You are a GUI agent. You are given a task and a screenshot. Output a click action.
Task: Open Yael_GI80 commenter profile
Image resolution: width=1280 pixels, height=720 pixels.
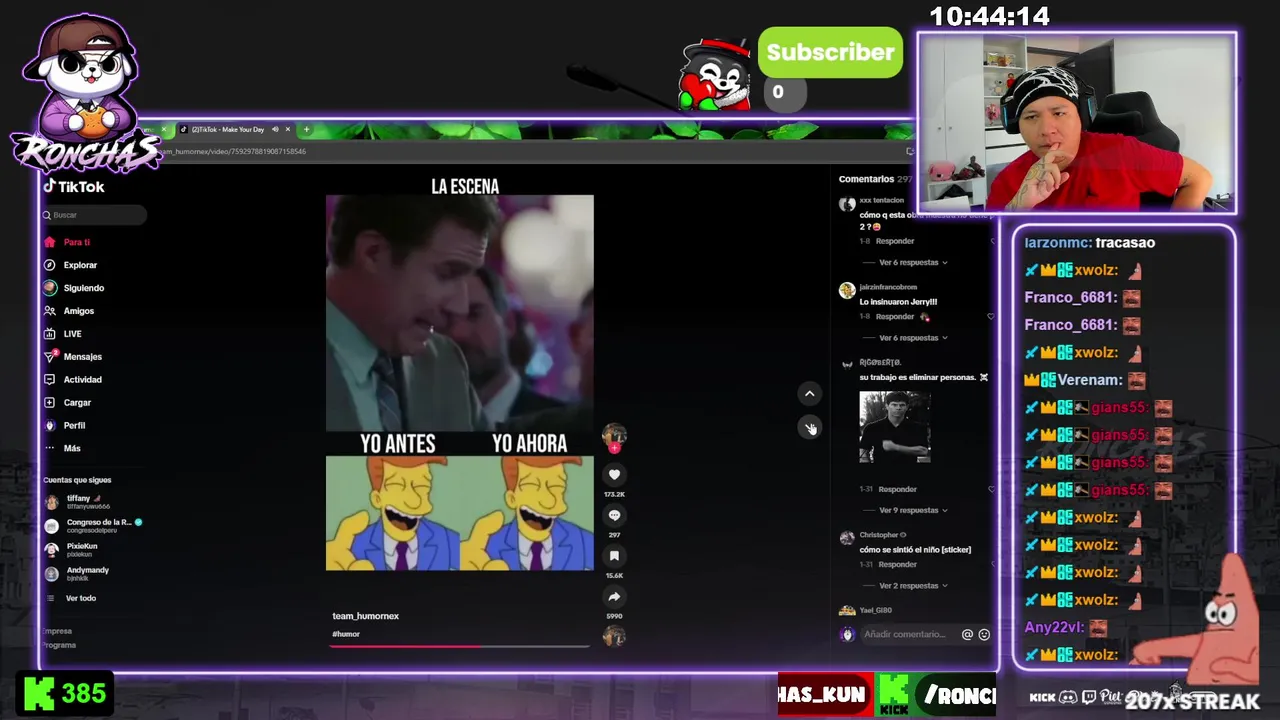coord(875,610)
